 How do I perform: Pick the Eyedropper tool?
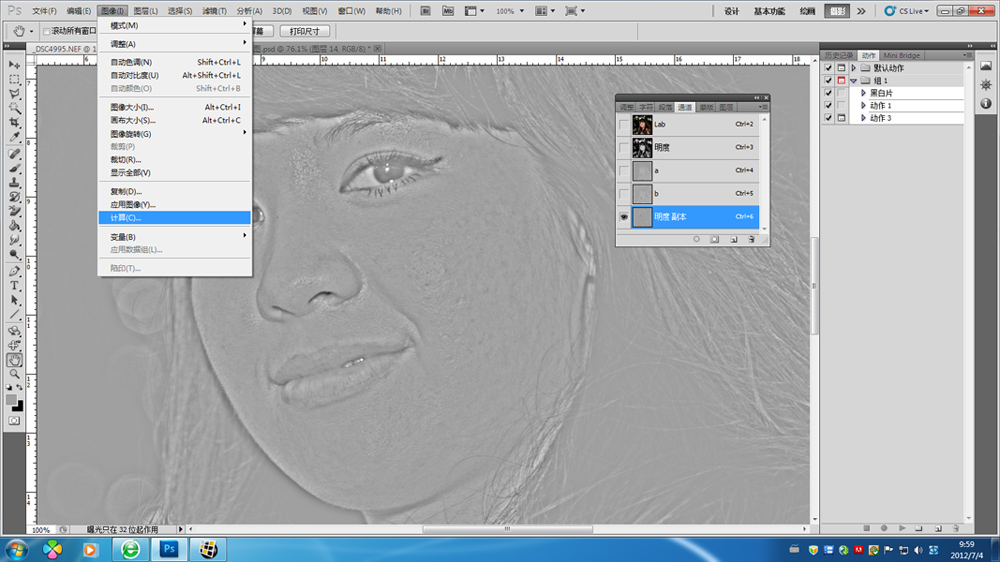(15, 136)
